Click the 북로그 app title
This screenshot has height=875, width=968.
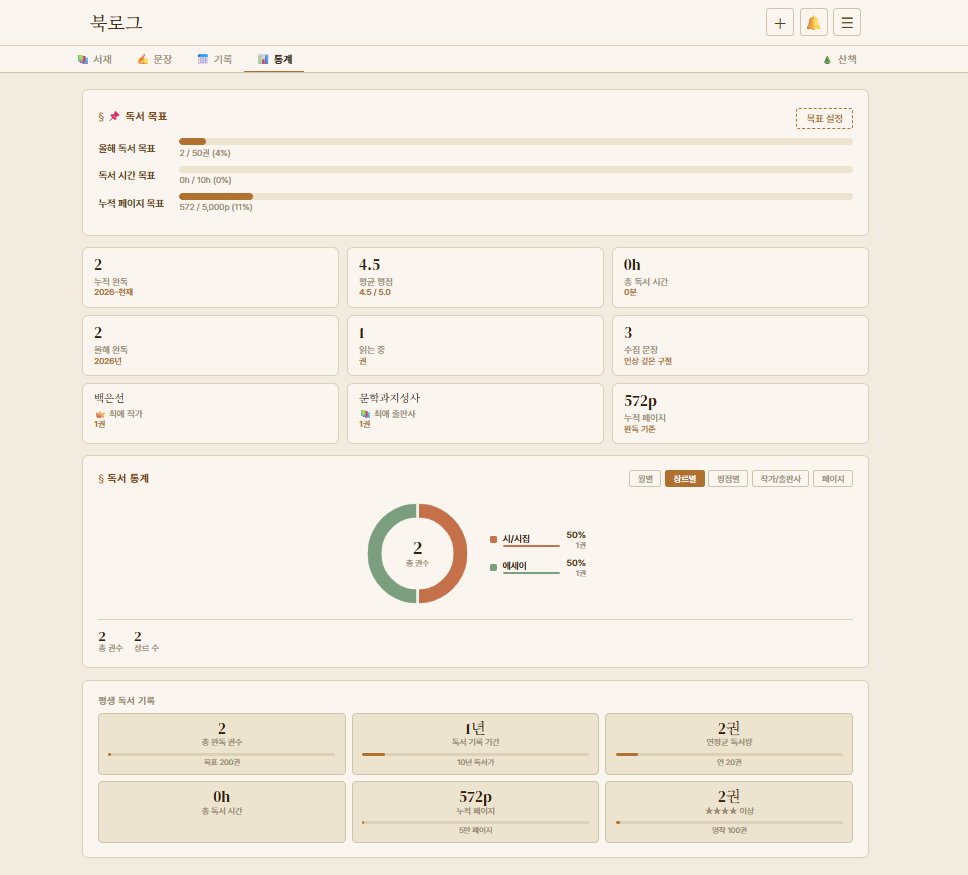[113, 22]
